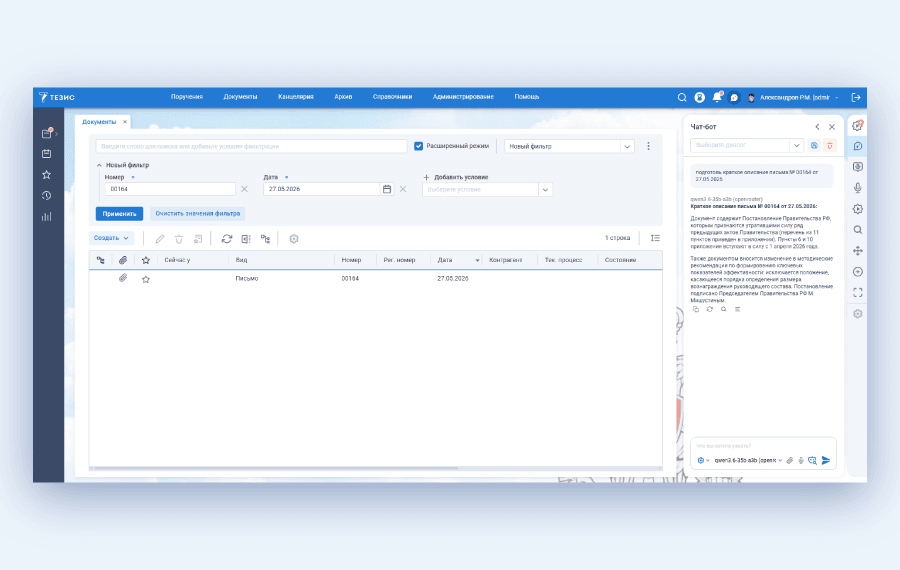Open the calendar icon in left sidebar

pos(46,154)
